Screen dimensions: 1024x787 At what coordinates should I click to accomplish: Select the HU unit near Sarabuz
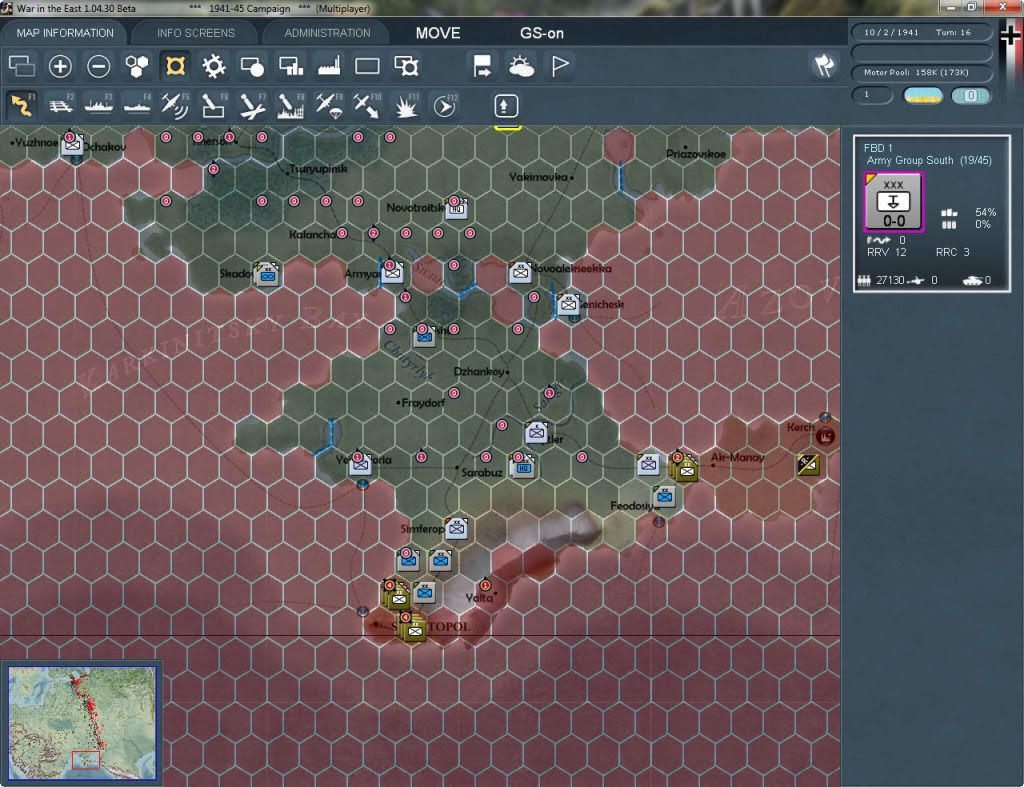(x=523, y=466)
